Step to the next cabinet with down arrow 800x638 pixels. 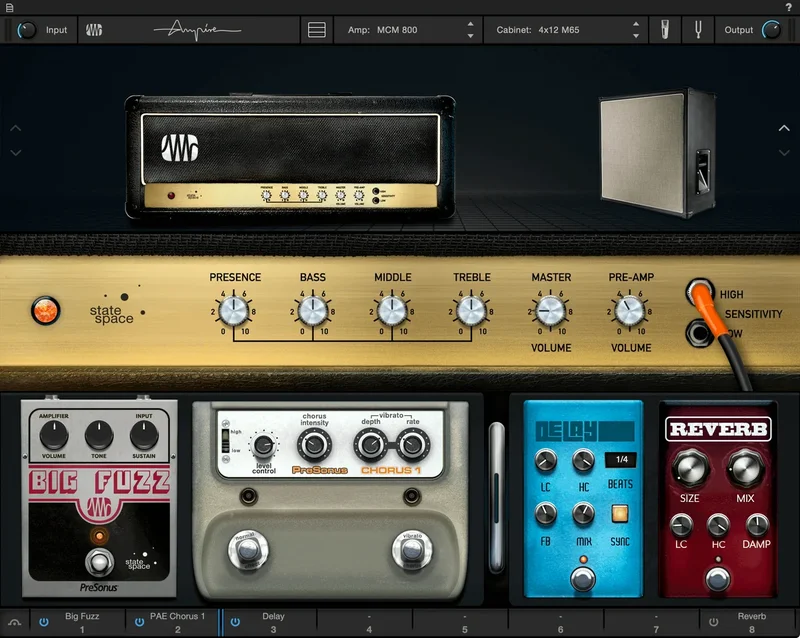click(636, 36)
